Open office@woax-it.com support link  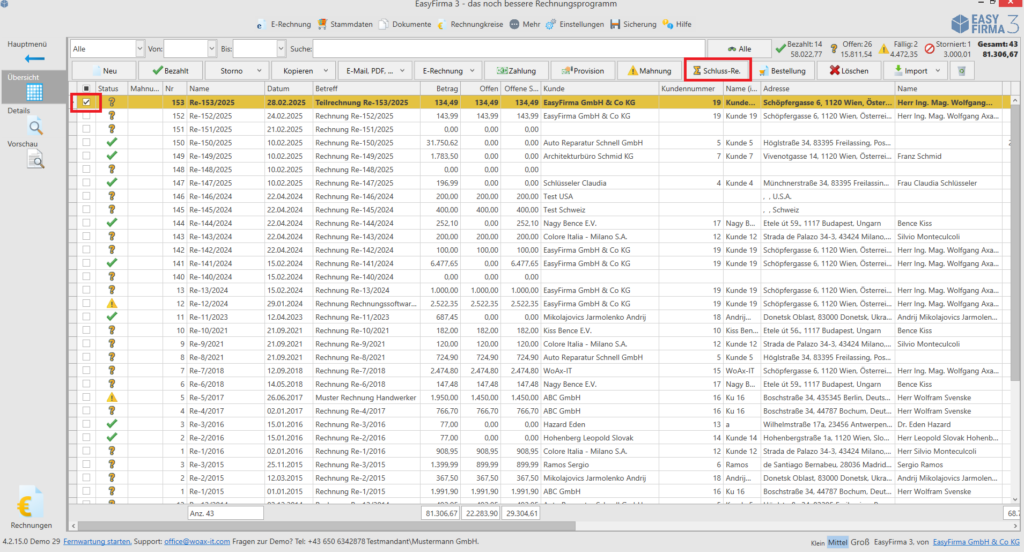tap(197, 542)
